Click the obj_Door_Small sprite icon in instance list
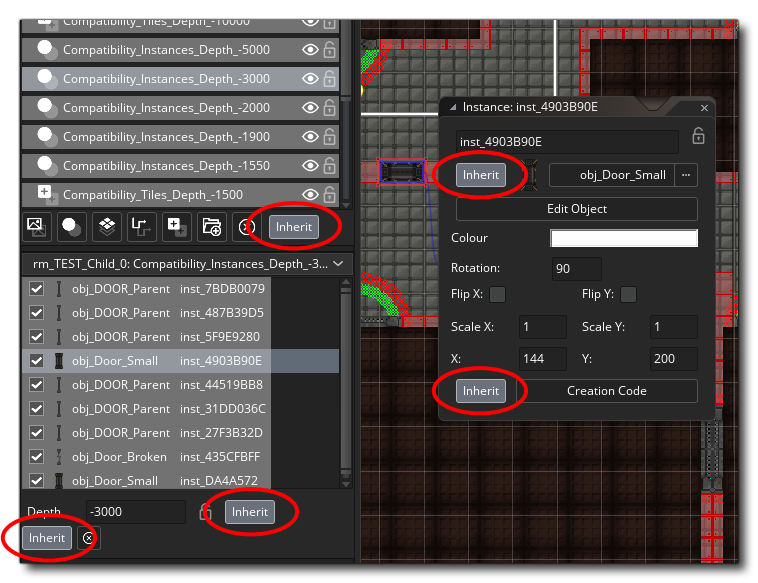Viewport: 758px width, 583px height. [59, 361]
